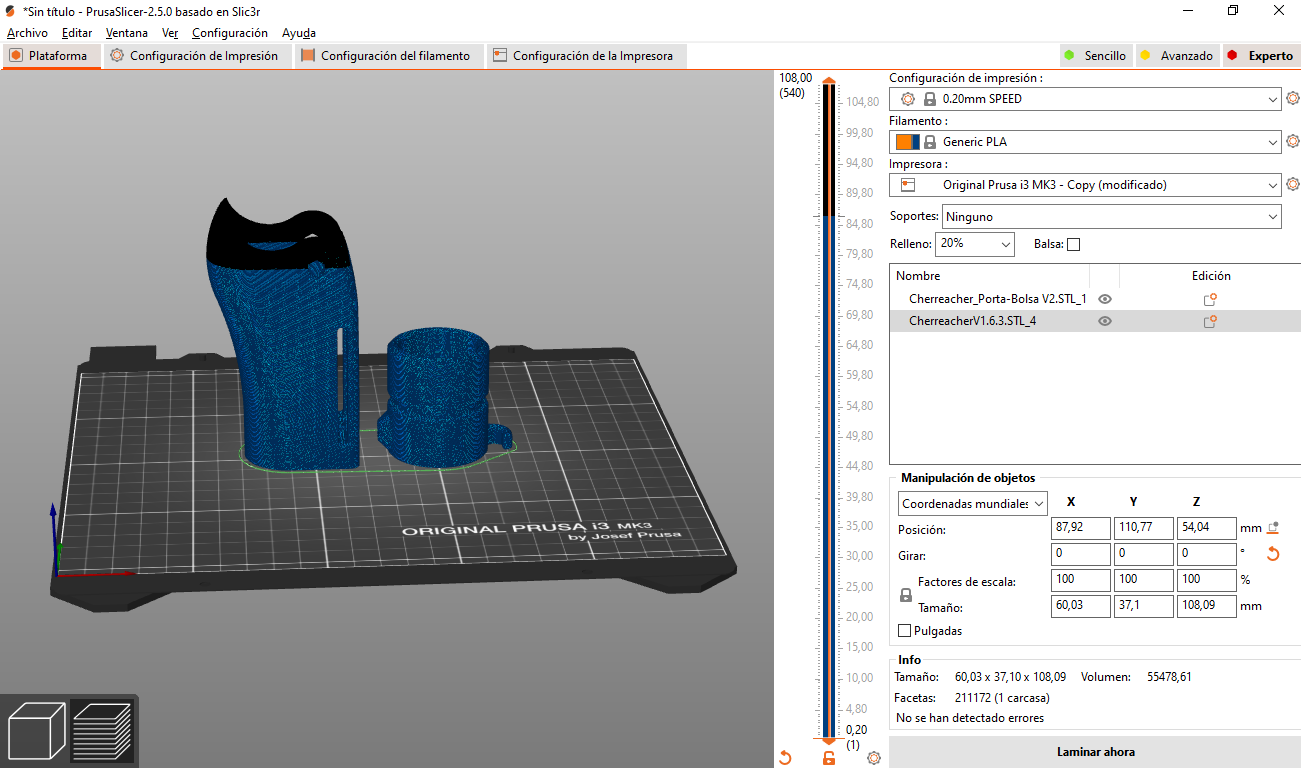Screen dimensions: 1301x768
Task: Click the edit icon for CherreacherV1.6.3.STL_4
Action: (1210, 321)
